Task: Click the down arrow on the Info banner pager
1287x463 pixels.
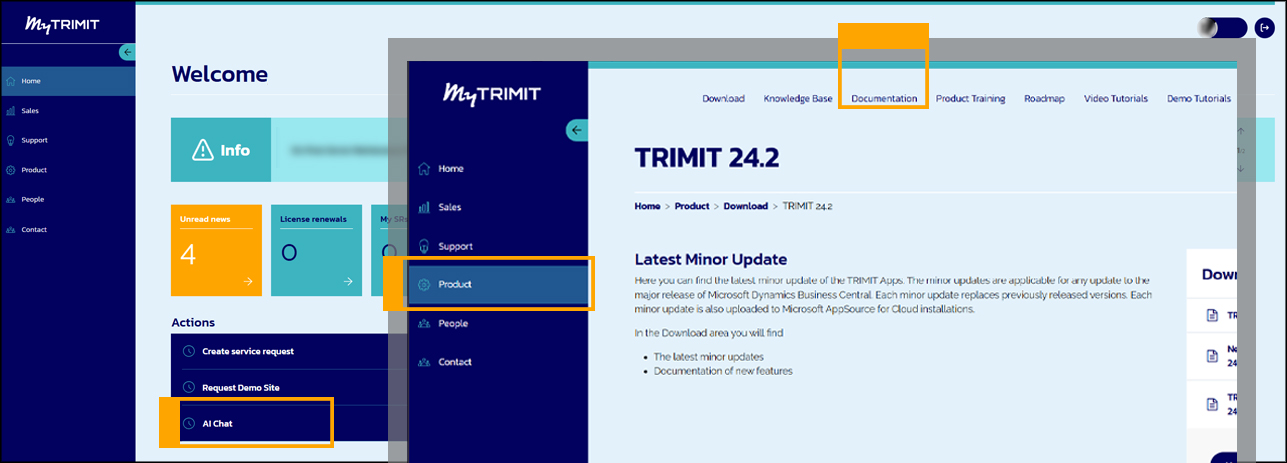Action: pos(1241,168)
